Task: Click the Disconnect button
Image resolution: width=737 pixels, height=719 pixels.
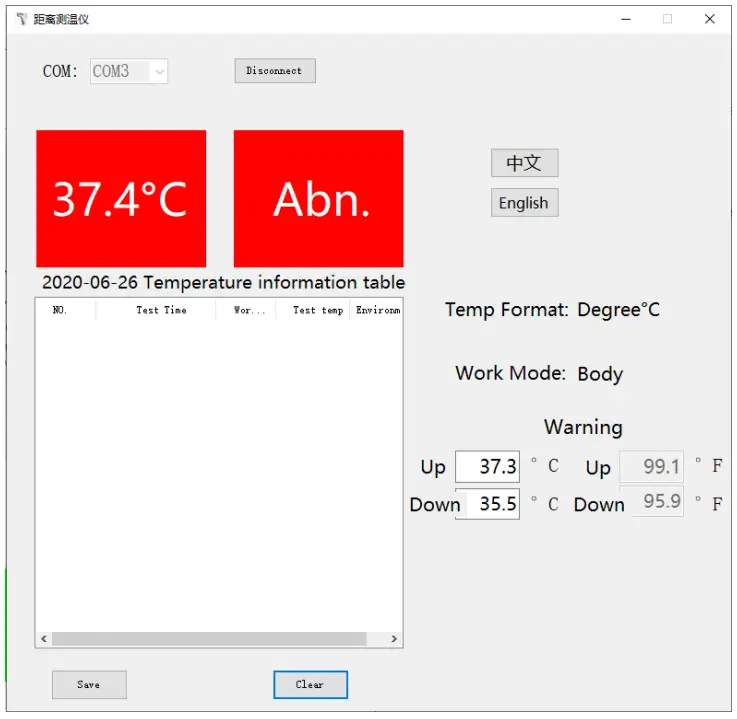Action: pyautogui.click(x=275, y=71)
